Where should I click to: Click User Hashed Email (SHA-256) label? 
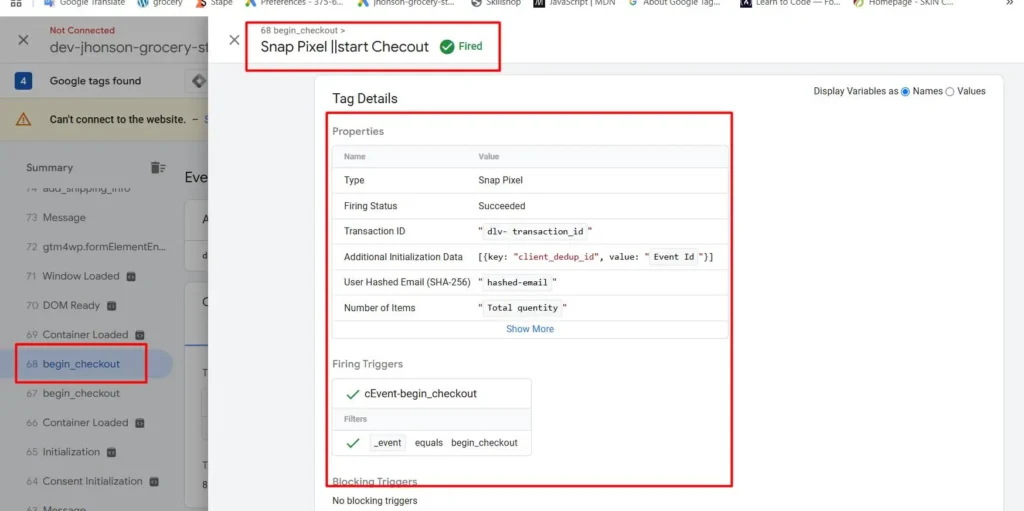408,282
